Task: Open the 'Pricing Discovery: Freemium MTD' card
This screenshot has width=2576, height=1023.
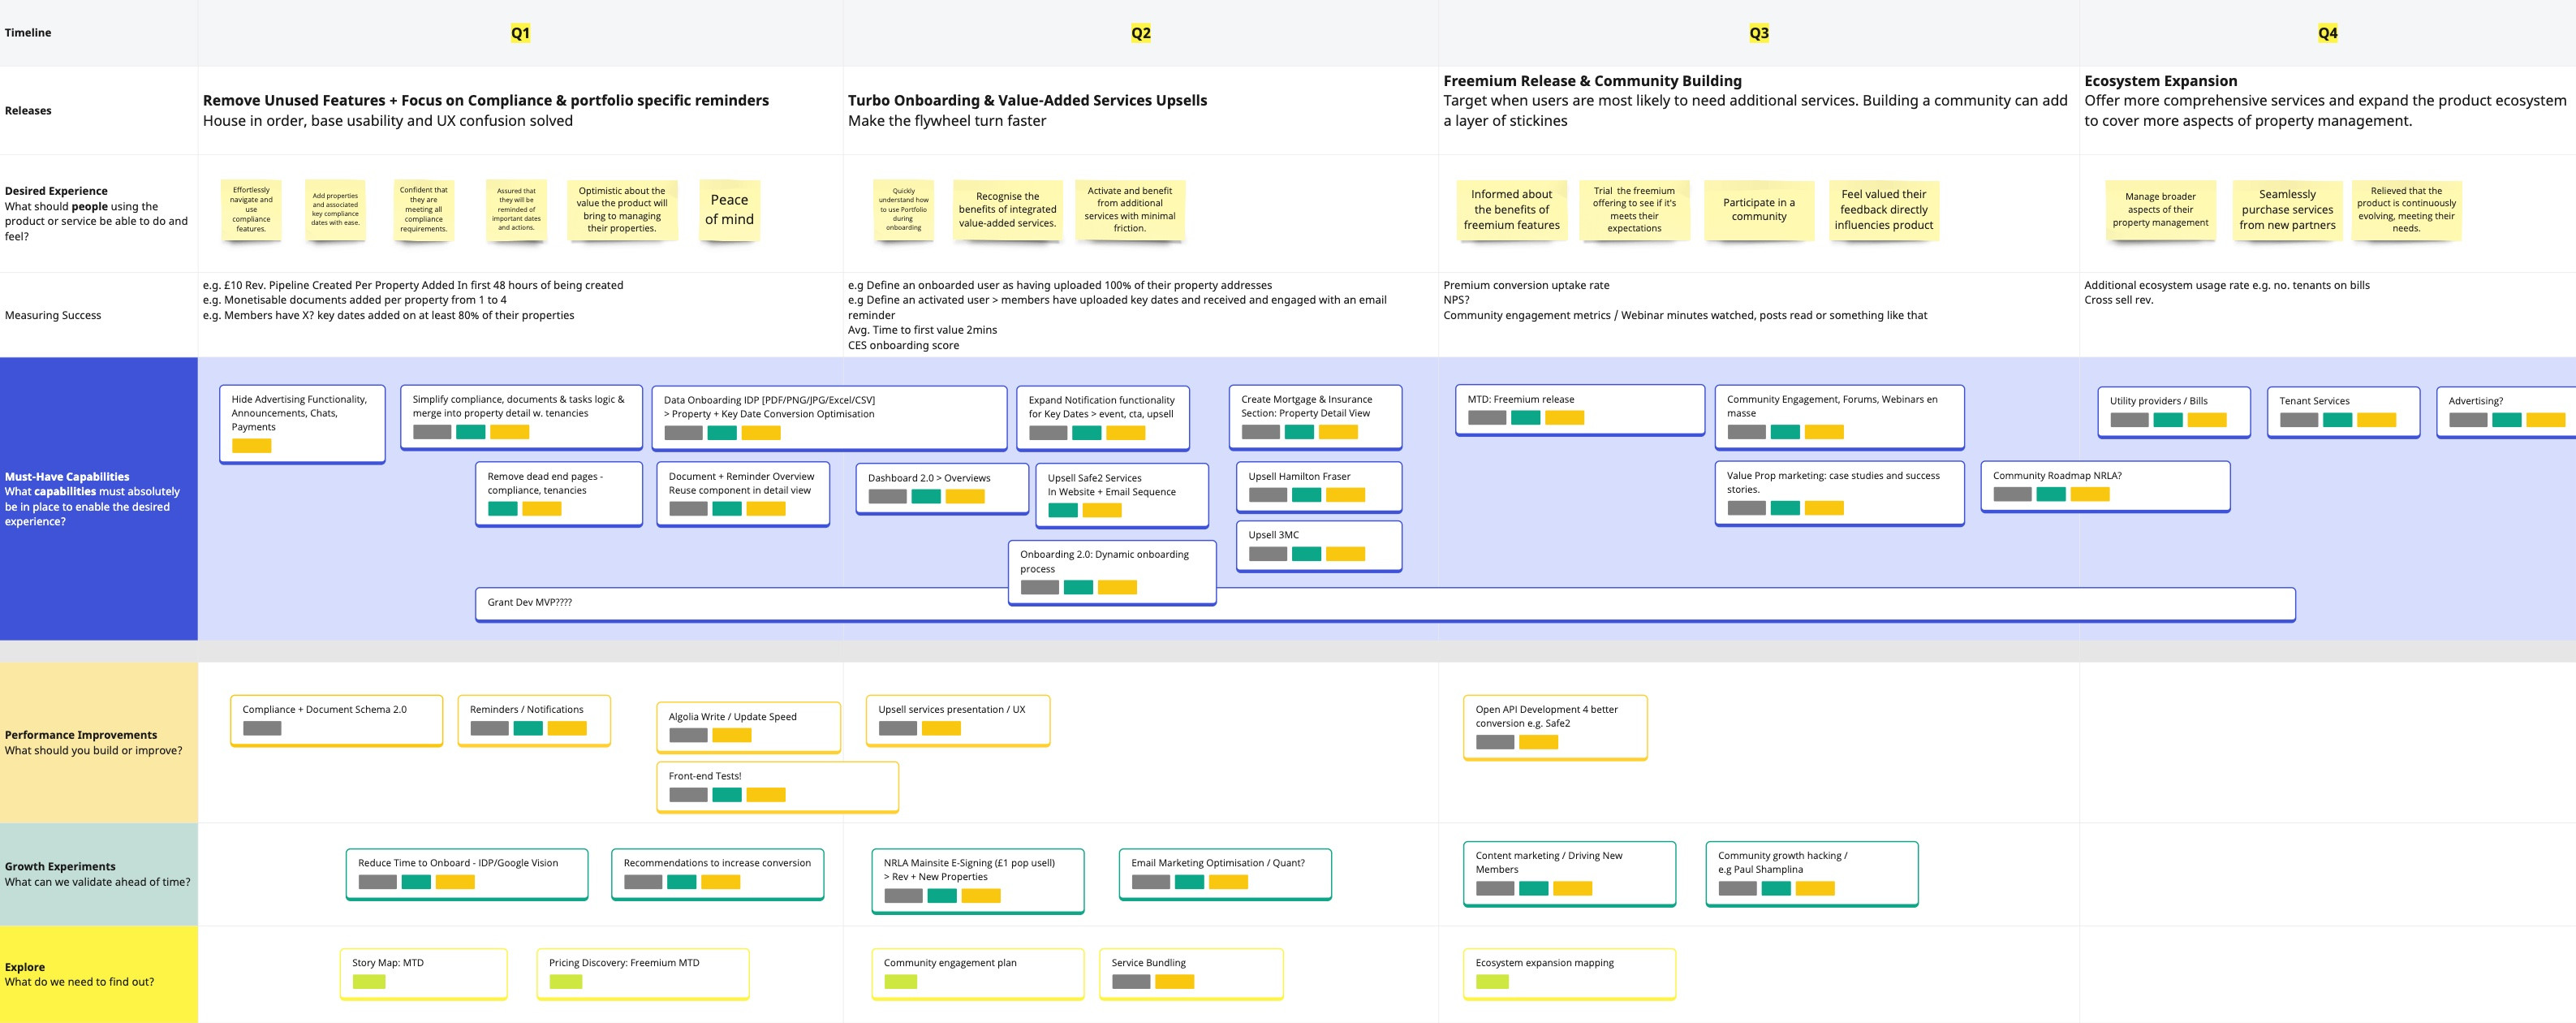Action: 643,974
